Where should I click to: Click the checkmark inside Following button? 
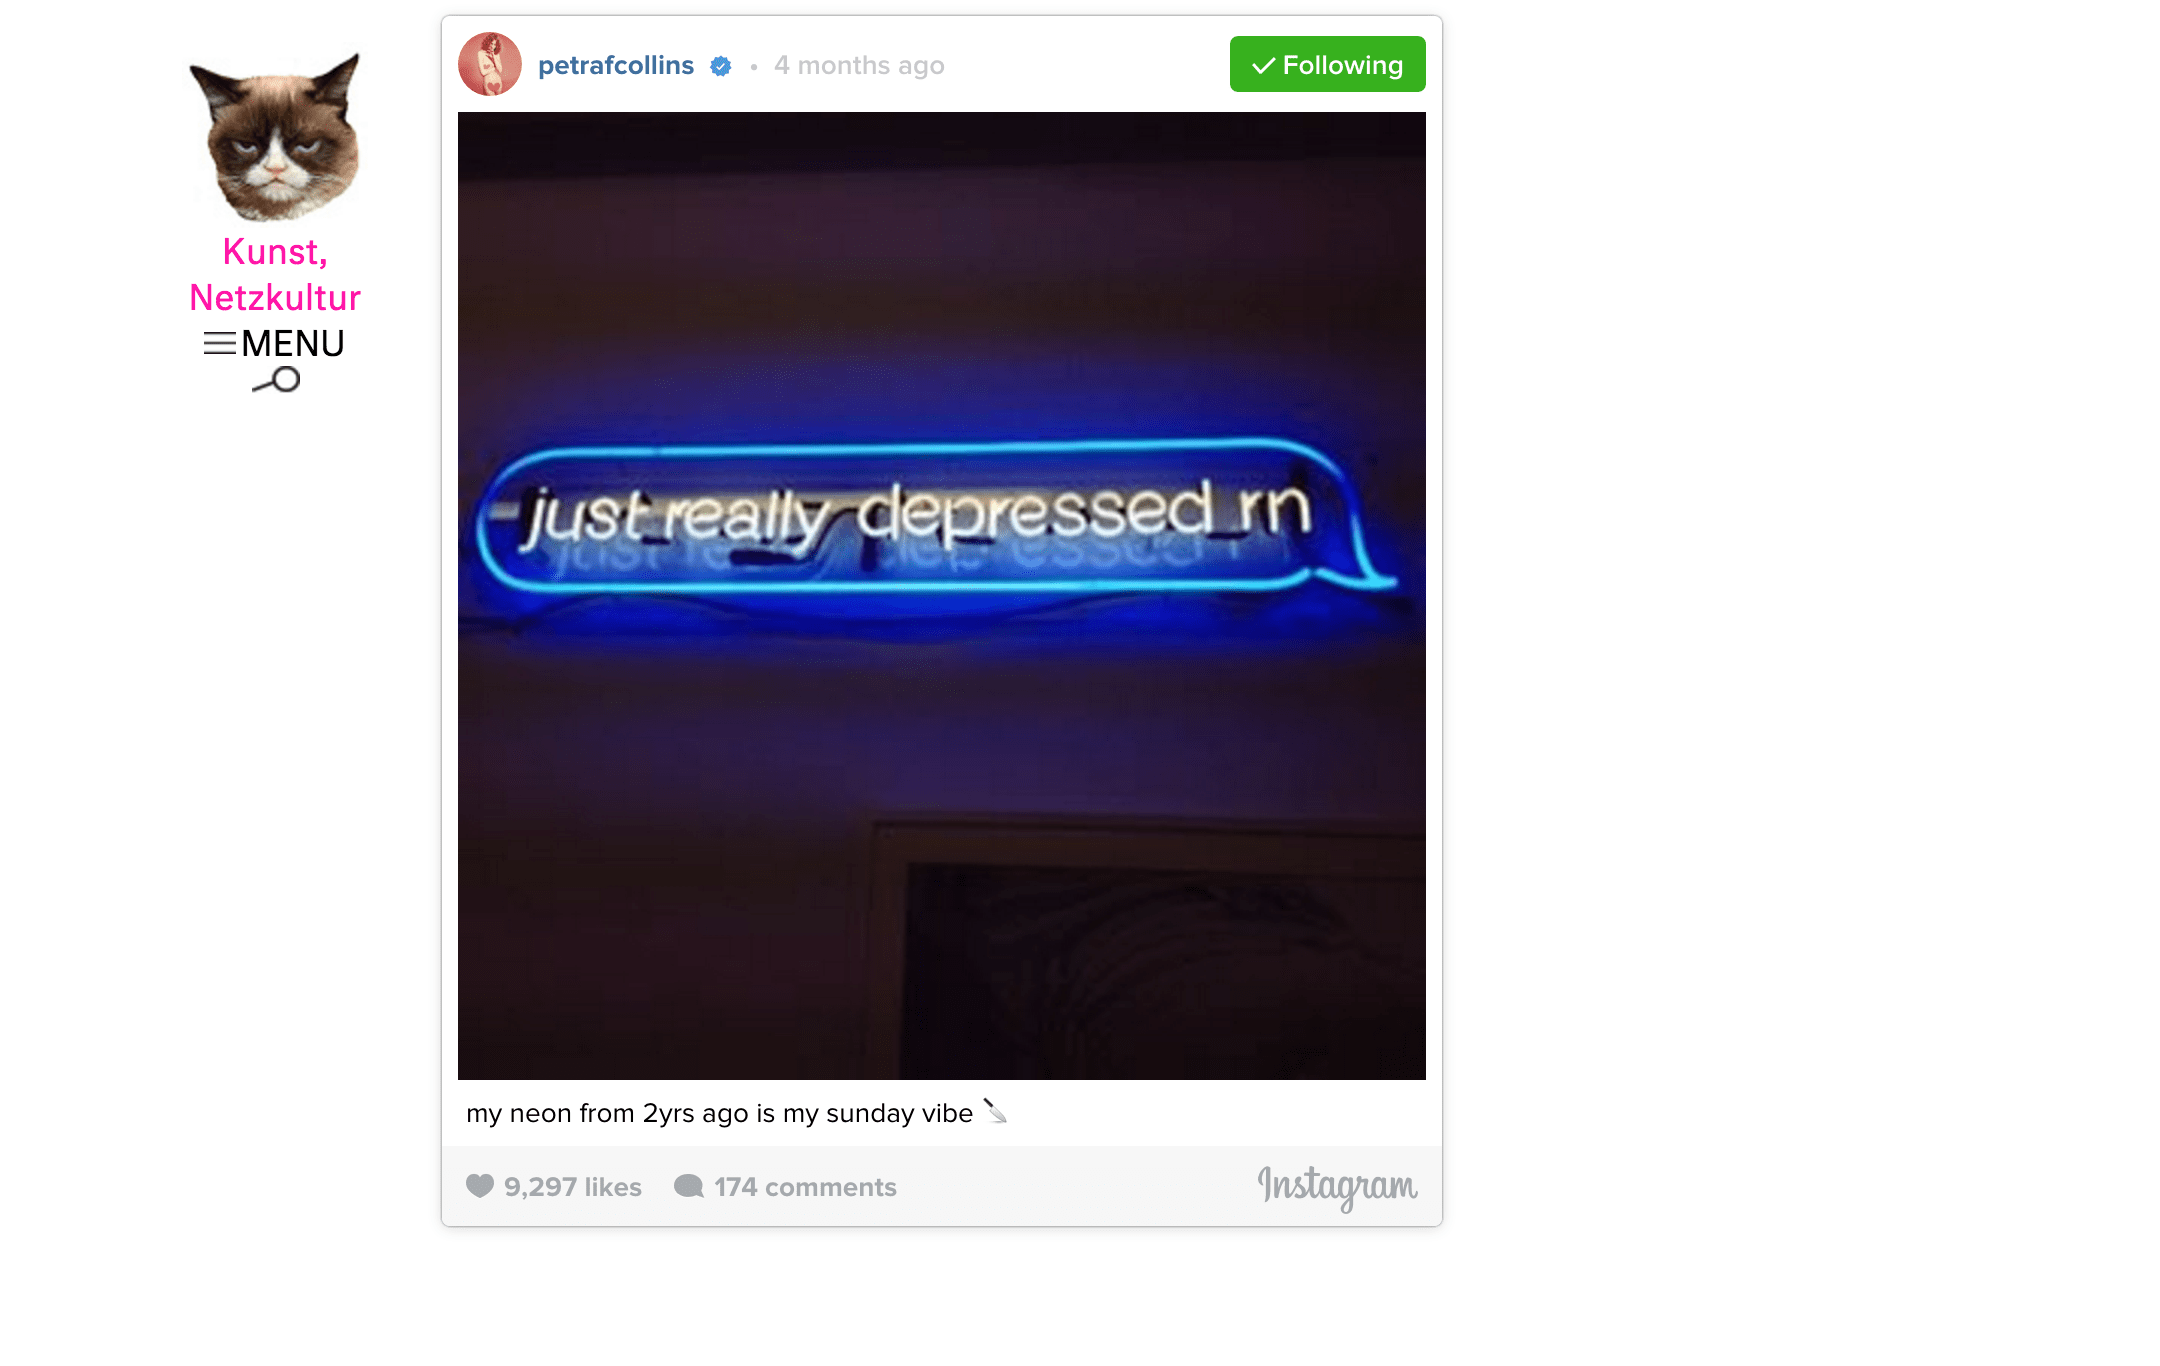tap(1263, 65)
